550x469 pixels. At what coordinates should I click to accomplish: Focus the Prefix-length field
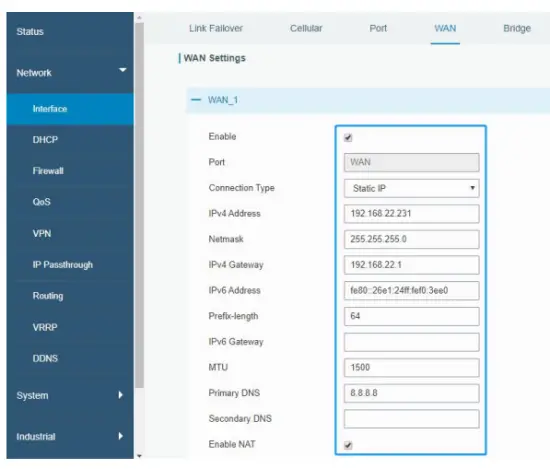coord(411,316)
